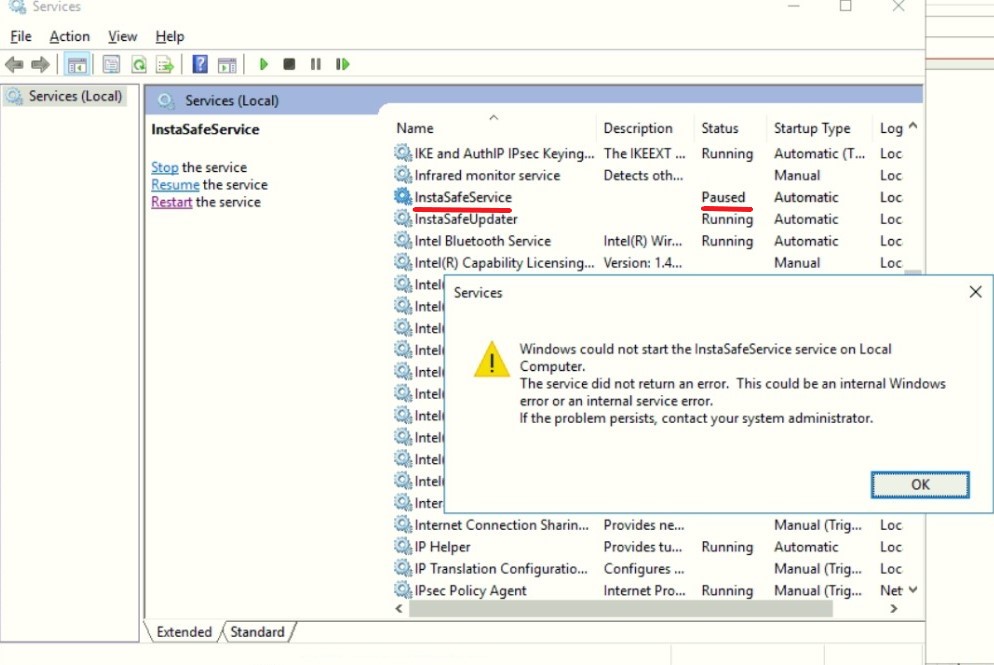This screenshot has width=994, height=665.
Task: Click OK in the Services error dialog
Action: pyautogui.click(x=920, y=485)
